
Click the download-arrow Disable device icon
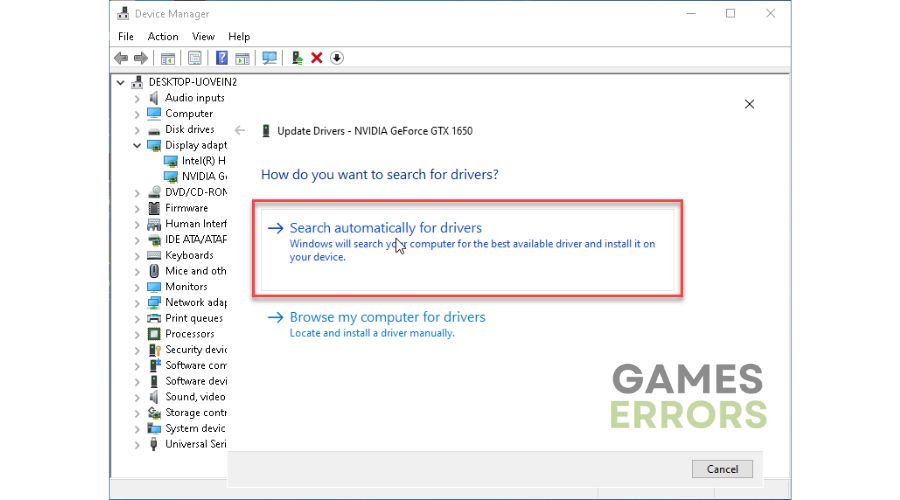[x=337, y=58]
